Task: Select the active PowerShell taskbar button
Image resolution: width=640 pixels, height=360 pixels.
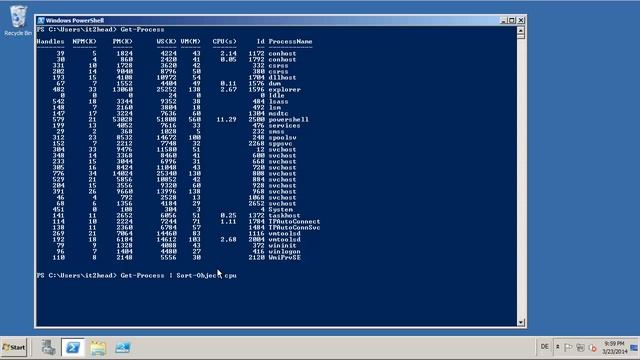Action: [73, 347]
